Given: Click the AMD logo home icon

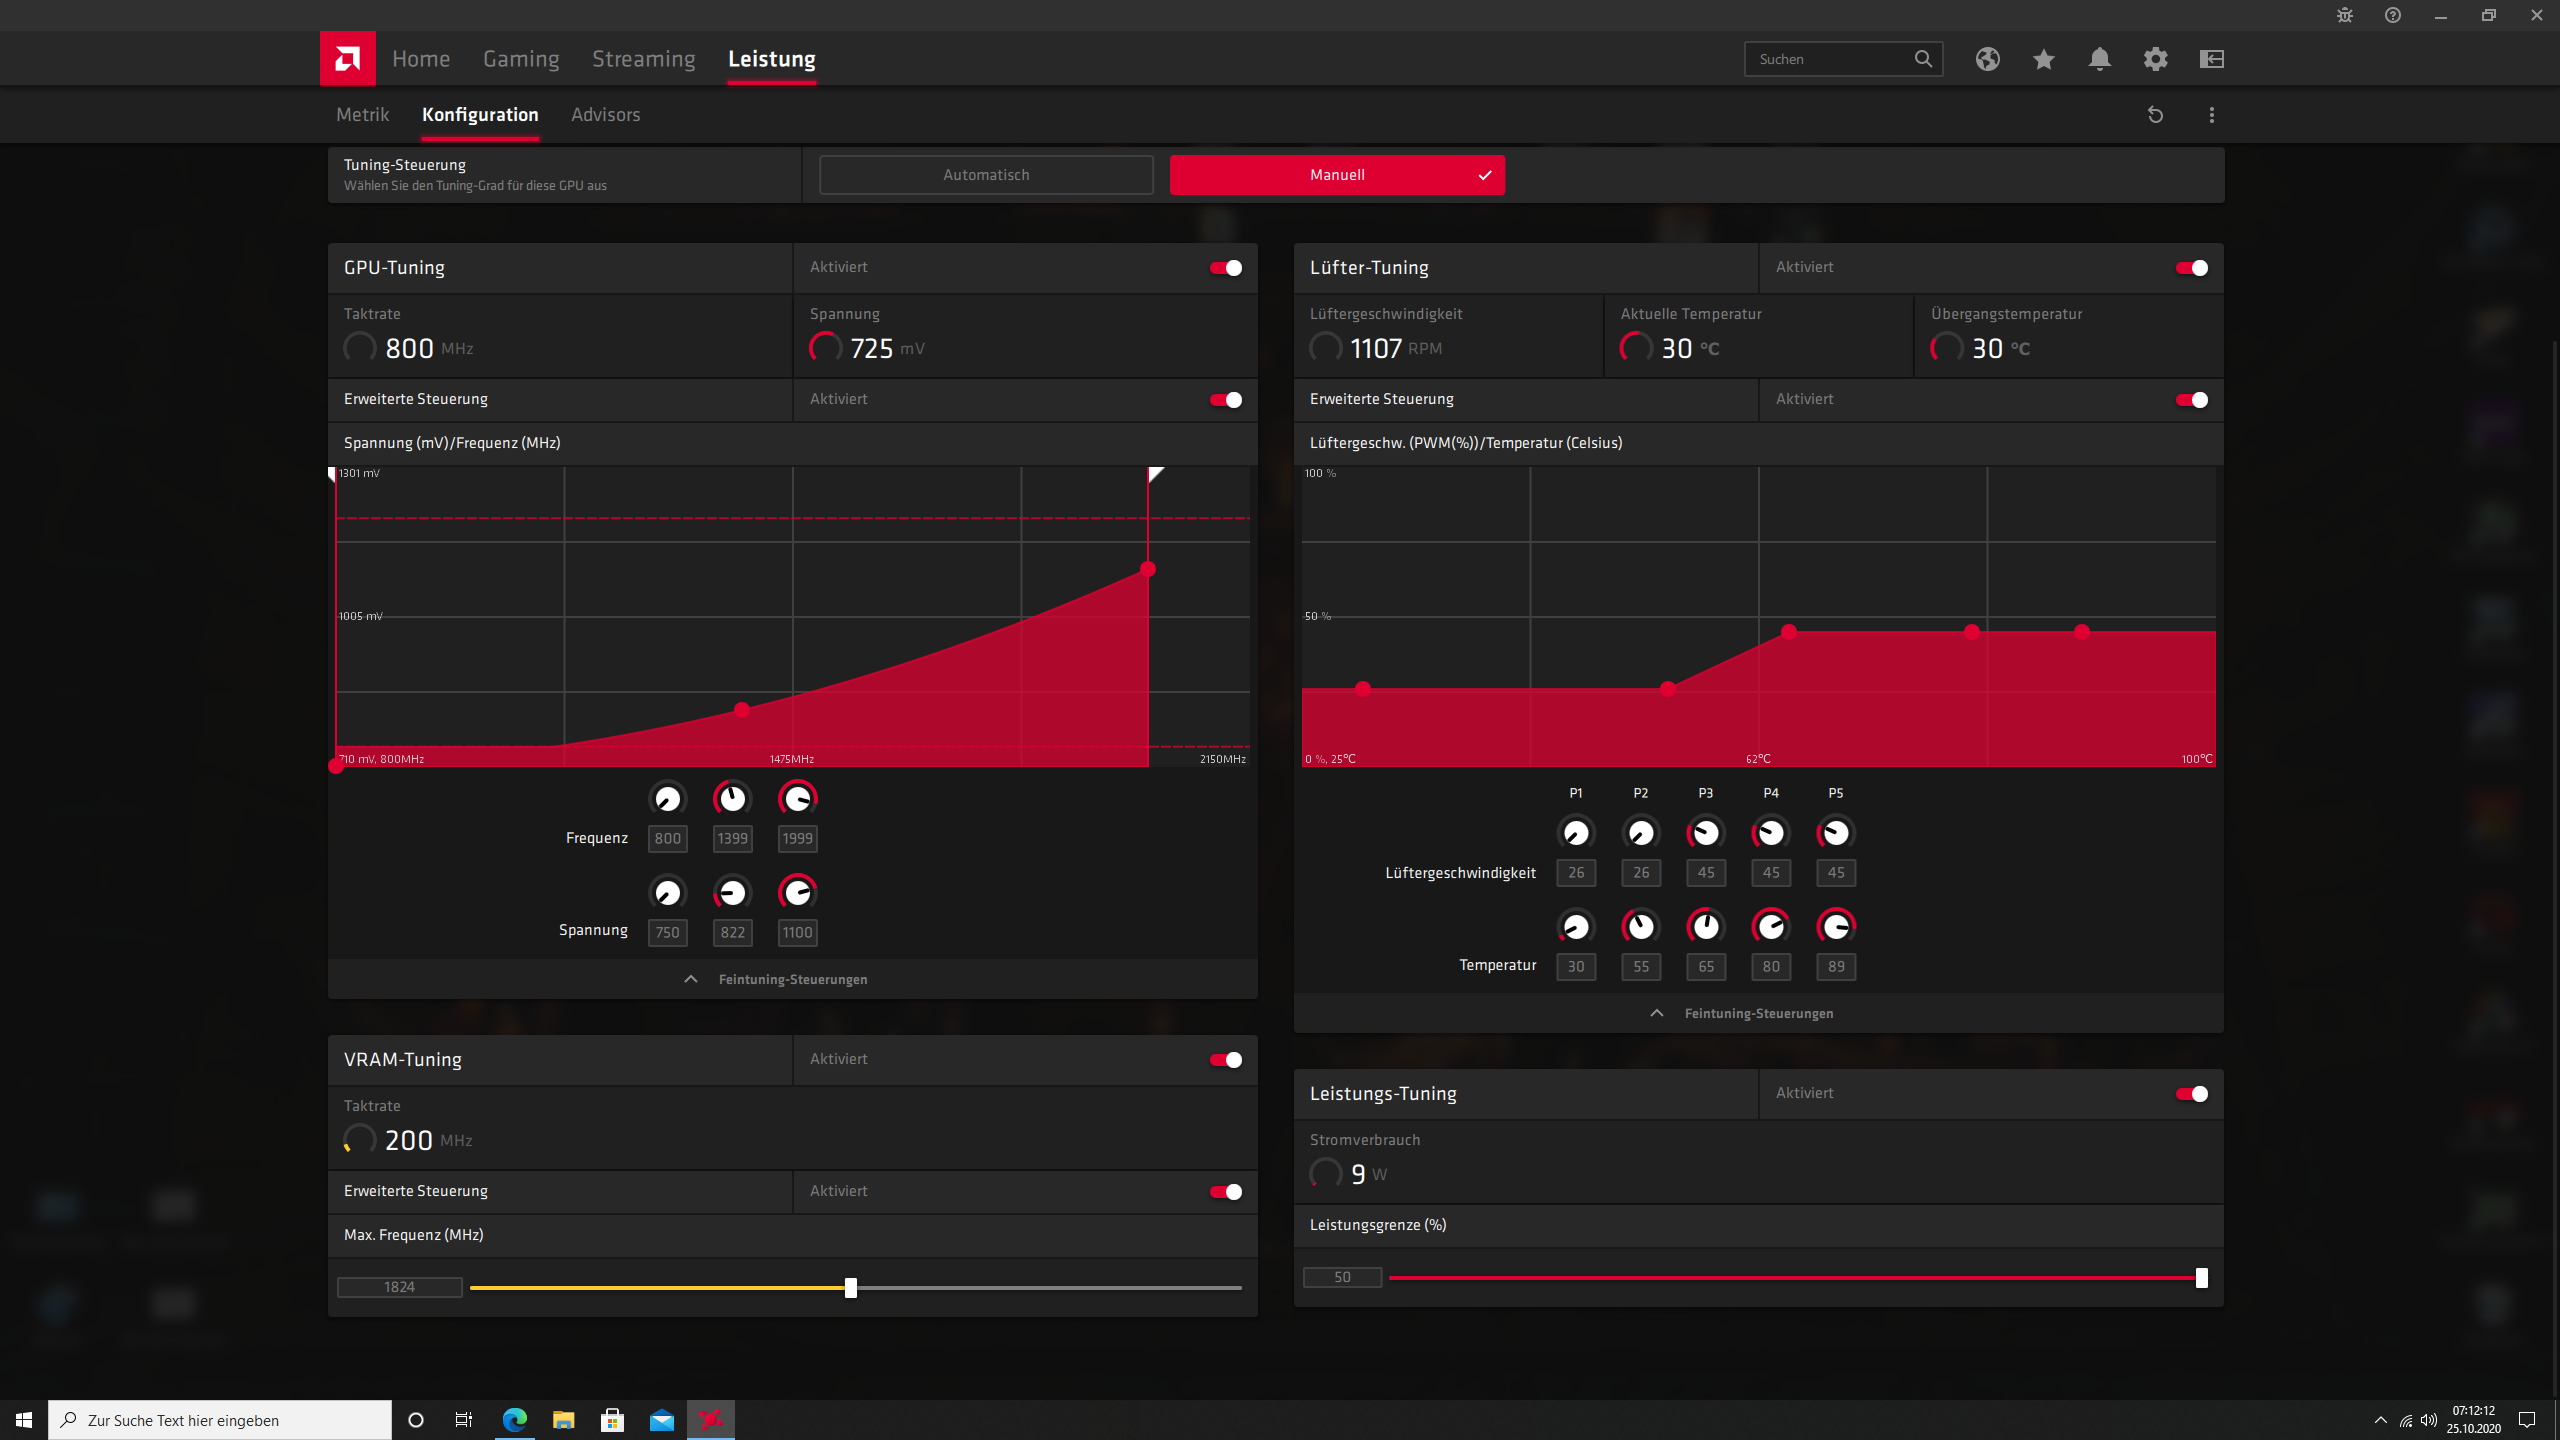Looking at the screenshot, I should tap(347, 59).
